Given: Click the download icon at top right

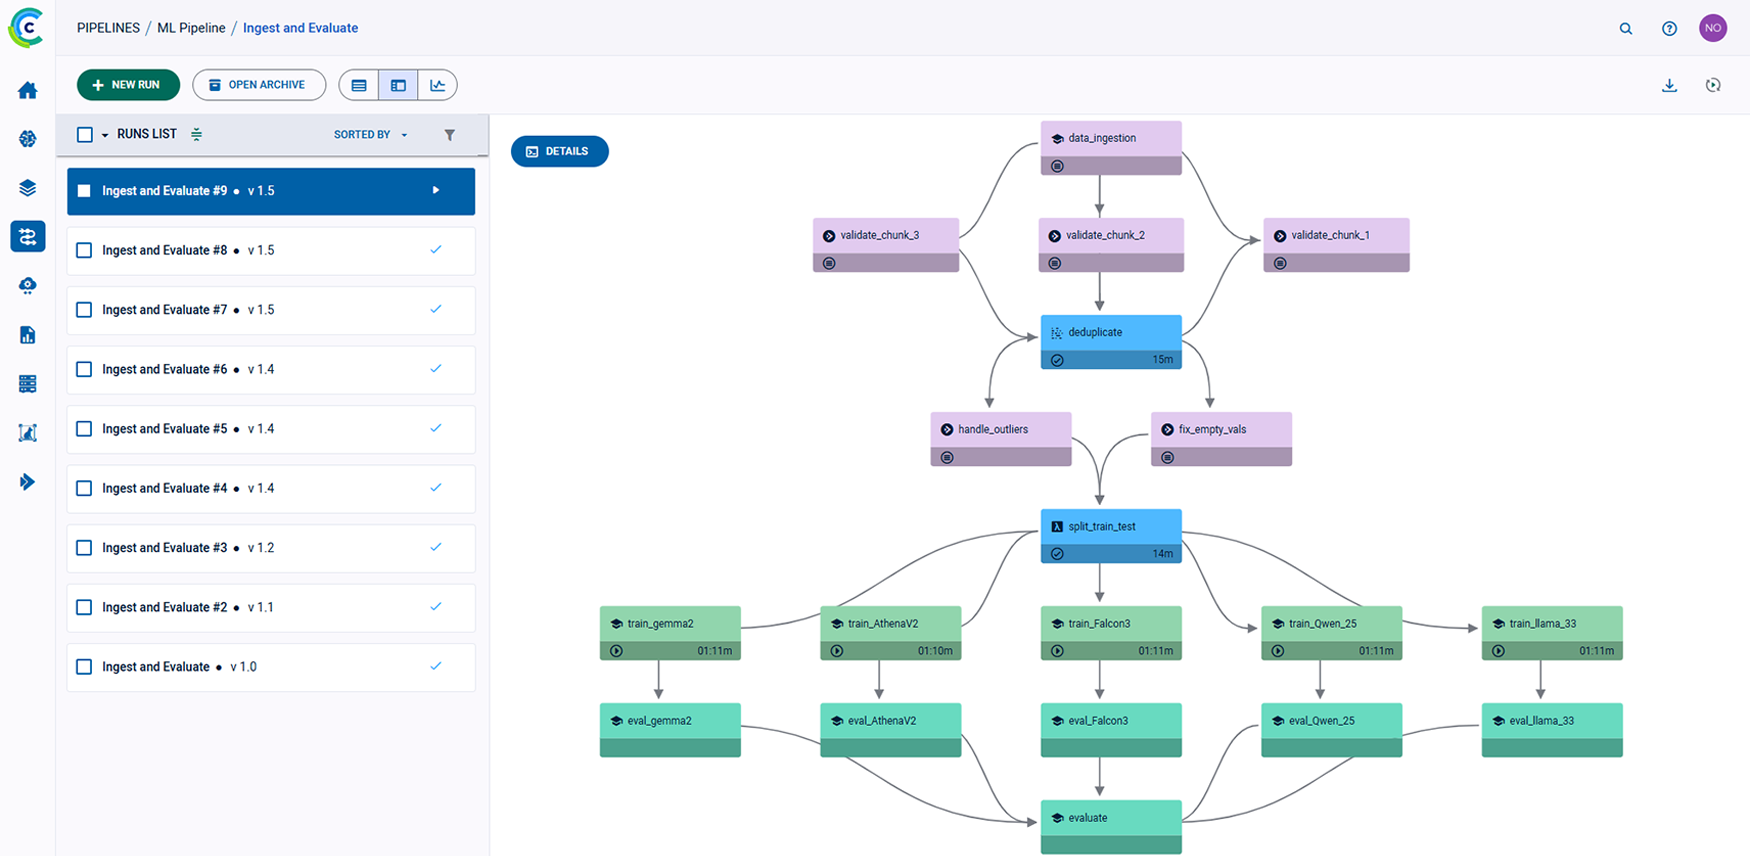Looking at the screenshot, I should pos(1669,86).
